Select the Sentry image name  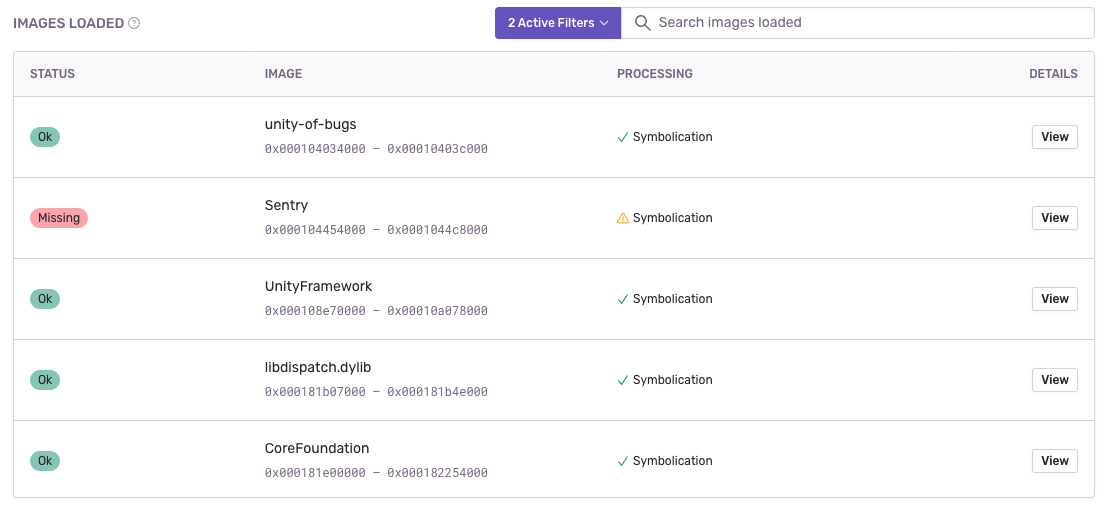286,205
